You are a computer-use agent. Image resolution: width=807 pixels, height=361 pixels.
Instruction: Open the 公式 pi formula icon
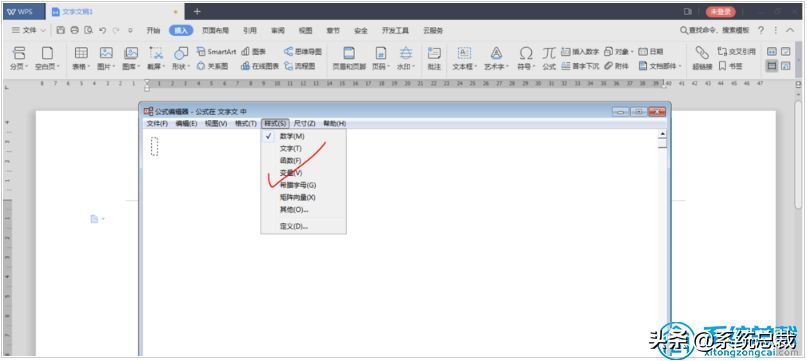[549, 53]
